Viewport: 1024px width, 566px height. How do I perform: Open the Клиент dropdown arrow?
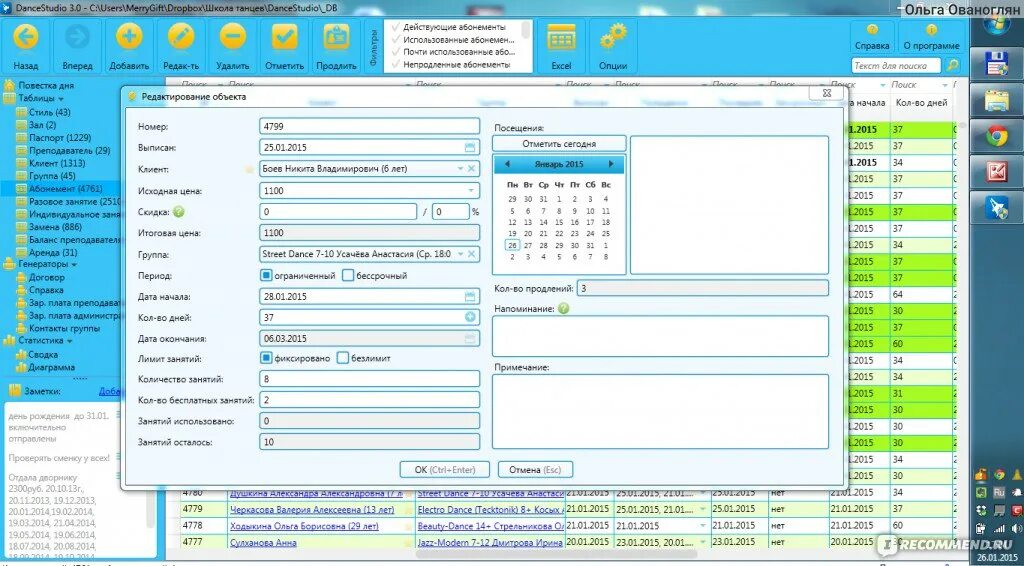click(460, 169)
